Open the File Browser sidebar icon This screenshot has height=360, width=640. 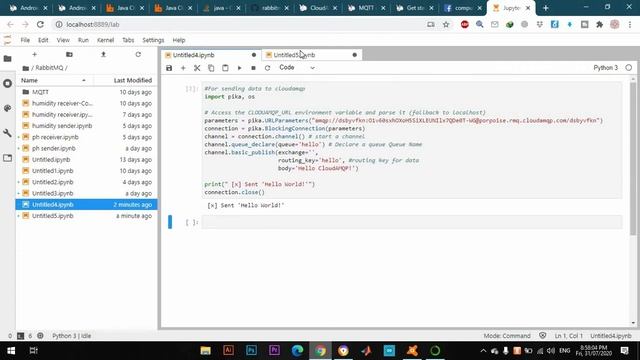(7, 59)
